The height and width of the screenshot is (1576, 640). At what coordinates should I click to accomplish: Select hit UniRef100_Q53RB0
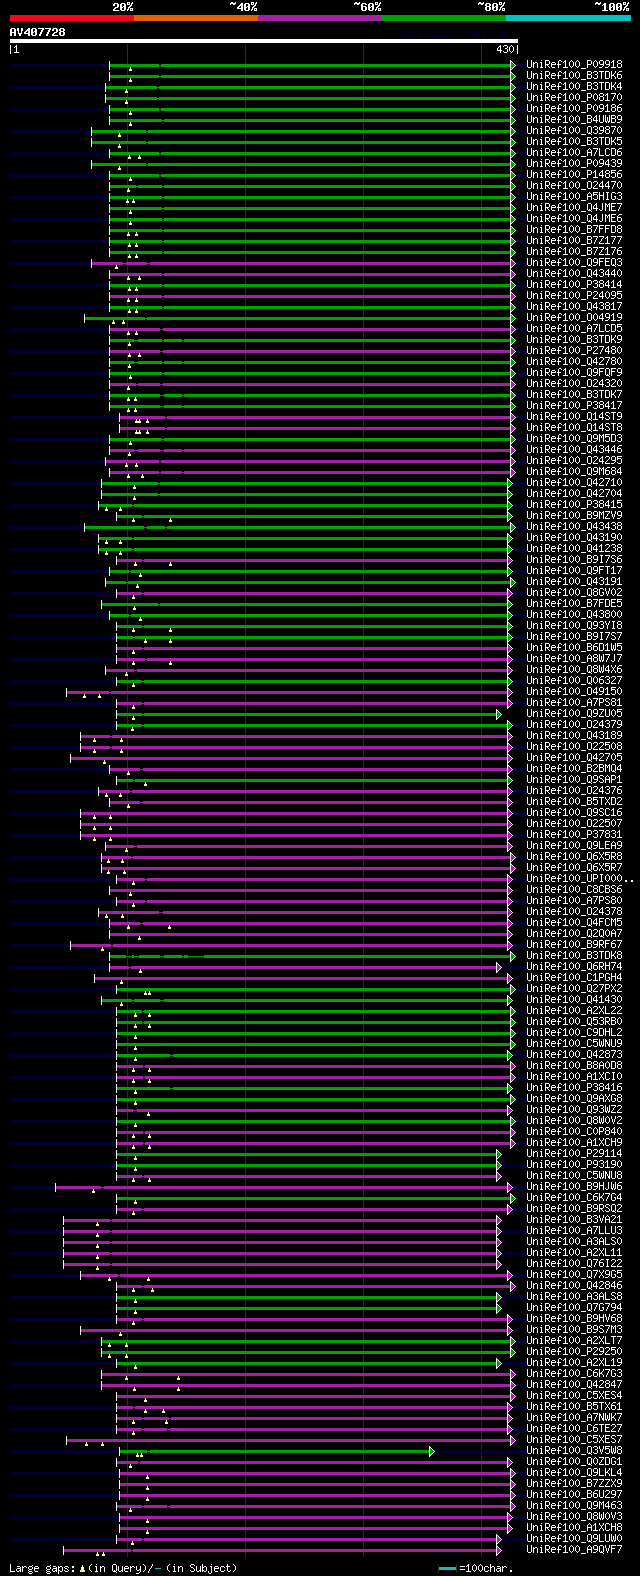click(x=574, y=1021)
